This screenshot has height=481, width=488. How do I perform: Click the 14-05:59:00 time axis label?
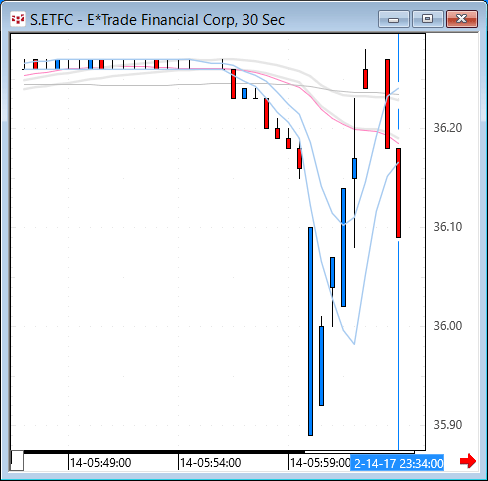[320, 463]
